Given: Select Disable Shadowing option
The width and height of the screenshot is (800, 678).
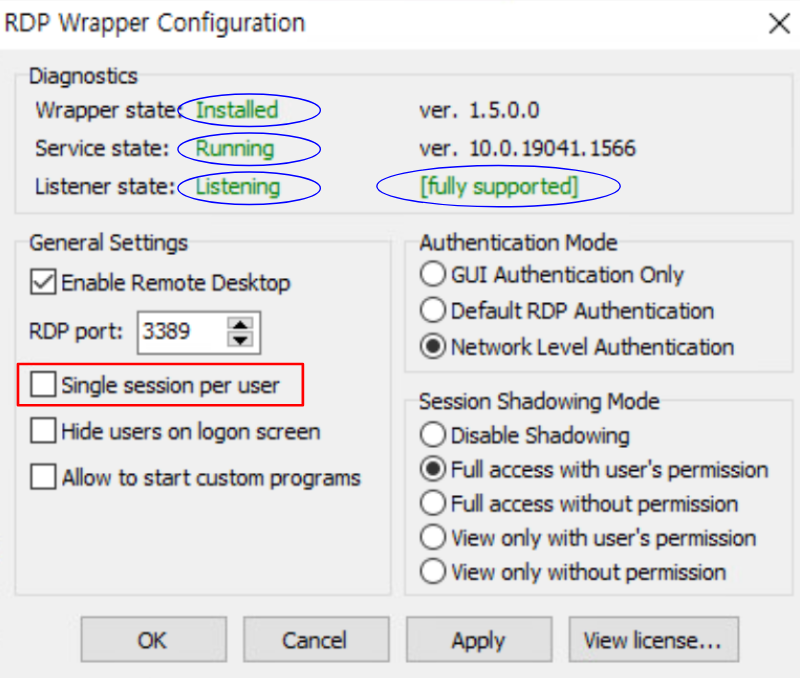Looking at the screenshot, I should [x=433, y=435].
